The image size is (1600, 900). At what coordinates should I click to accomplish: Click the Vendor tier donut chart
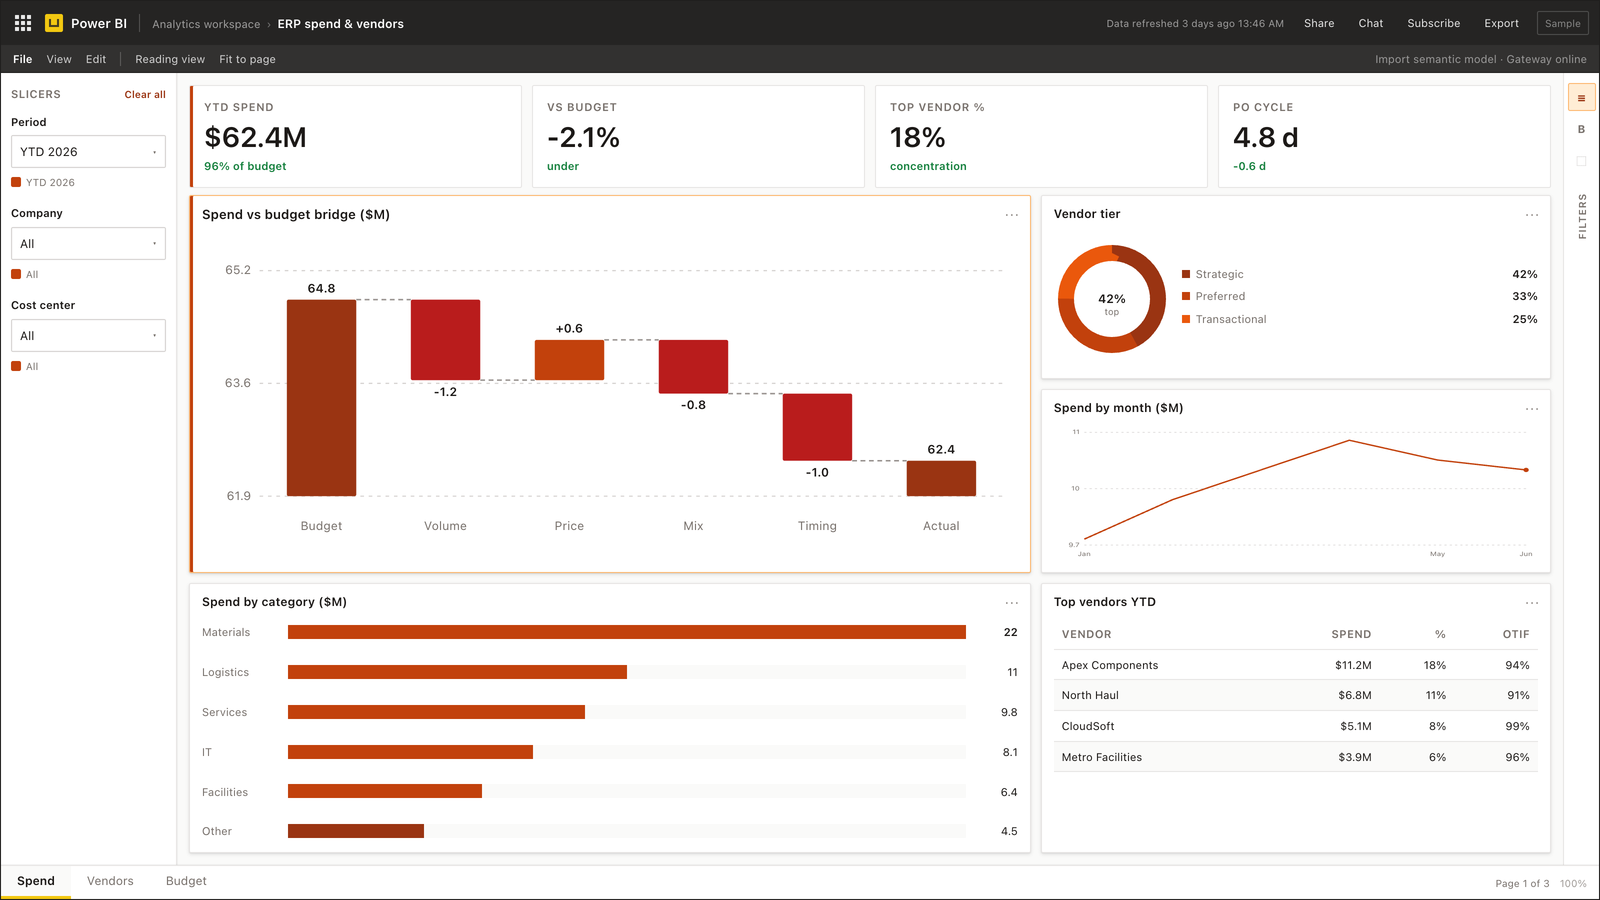click(x=1112, y=299)
